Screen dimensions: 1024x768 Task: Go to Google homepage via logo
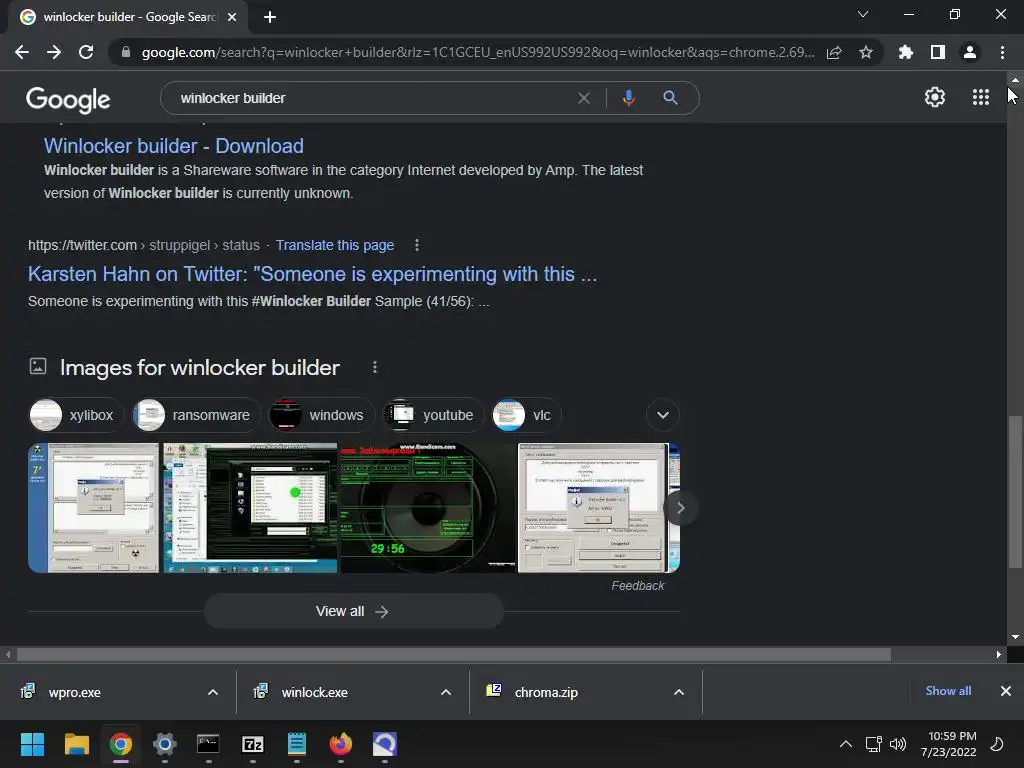pyautogui.click(x=68, y=99)
